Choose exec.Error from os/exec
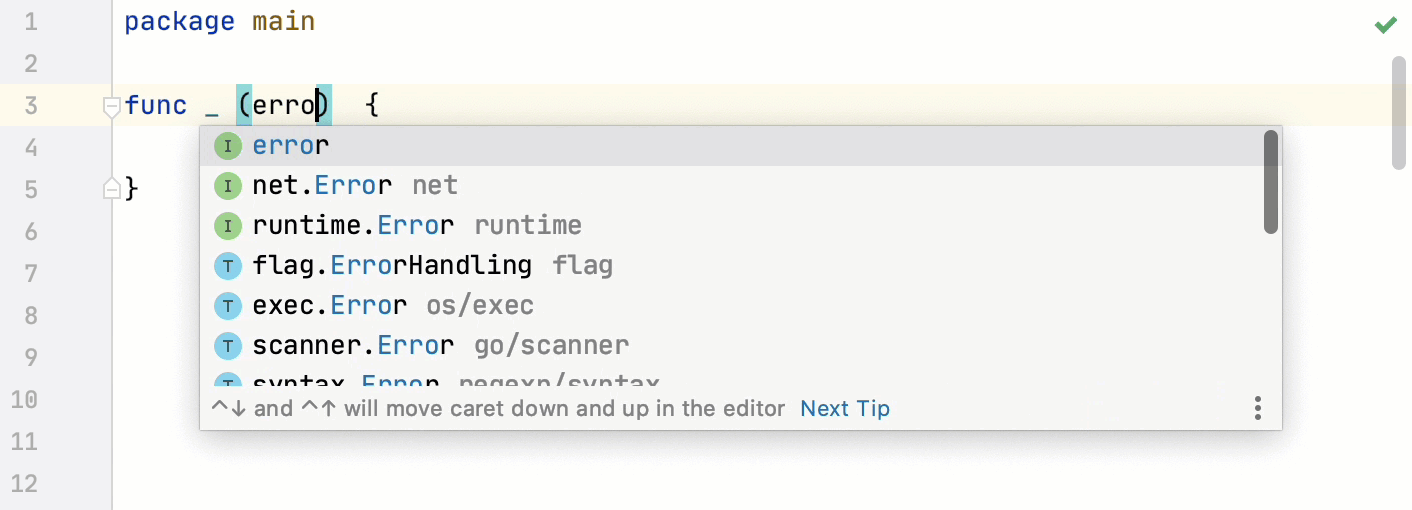 [330, 306]
